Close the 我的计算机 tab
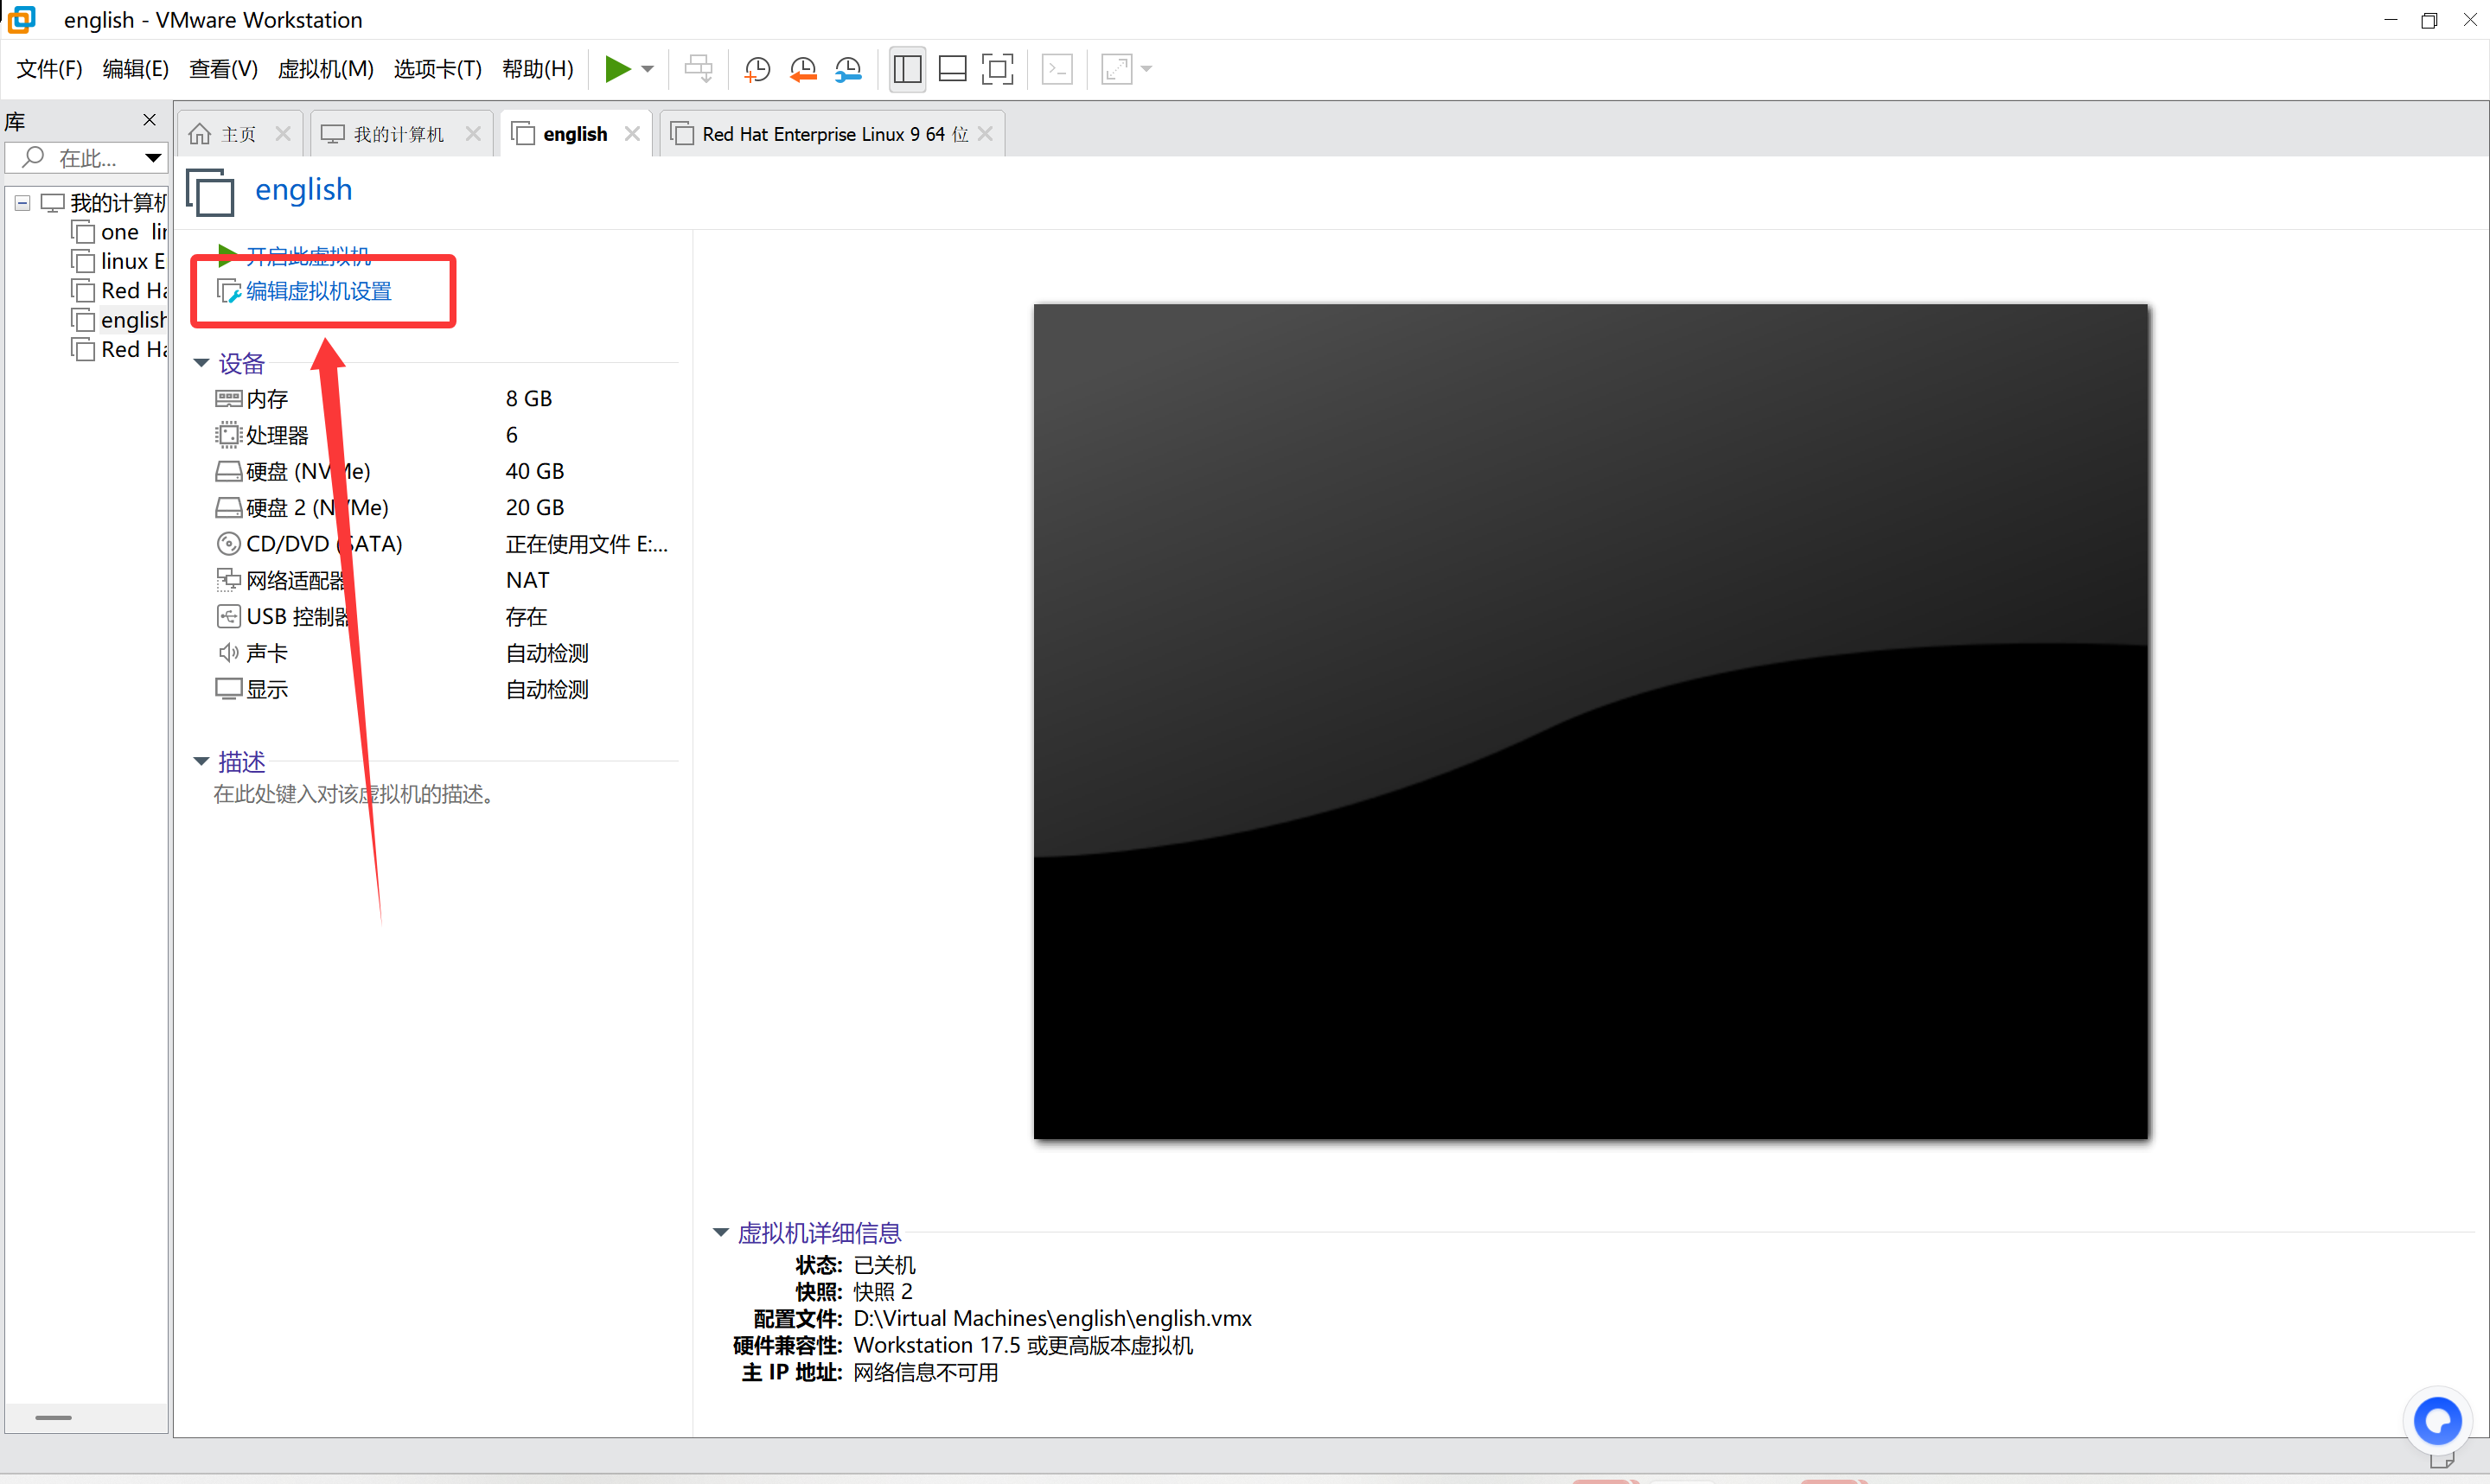 point(473,134)
